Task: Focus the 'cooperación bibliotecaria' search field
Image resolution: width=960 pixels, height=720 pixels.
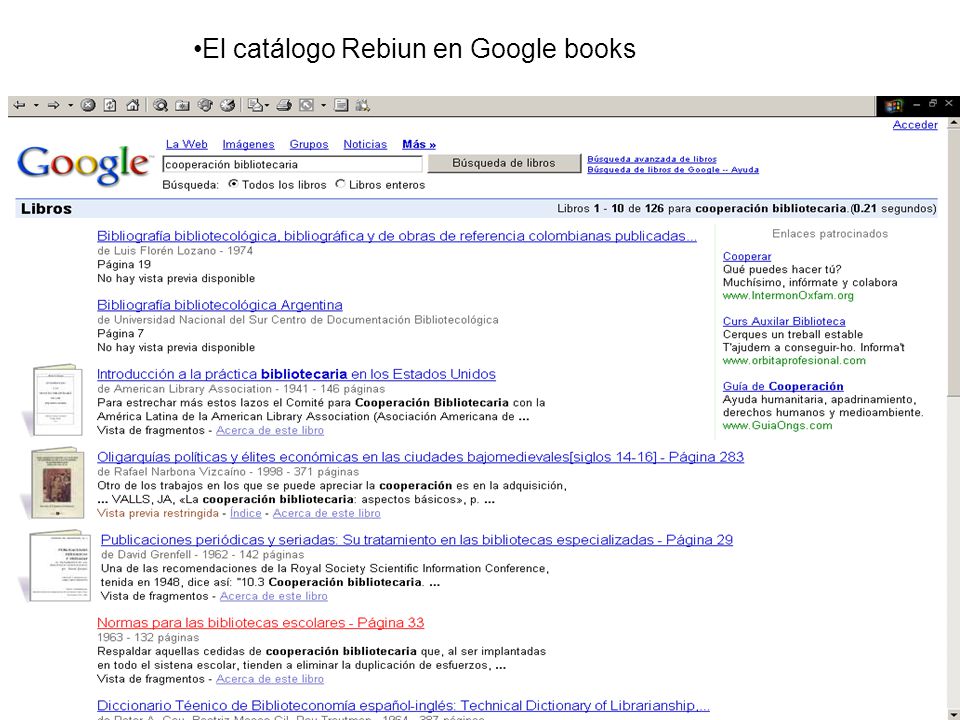Action: tap(293, 164)
